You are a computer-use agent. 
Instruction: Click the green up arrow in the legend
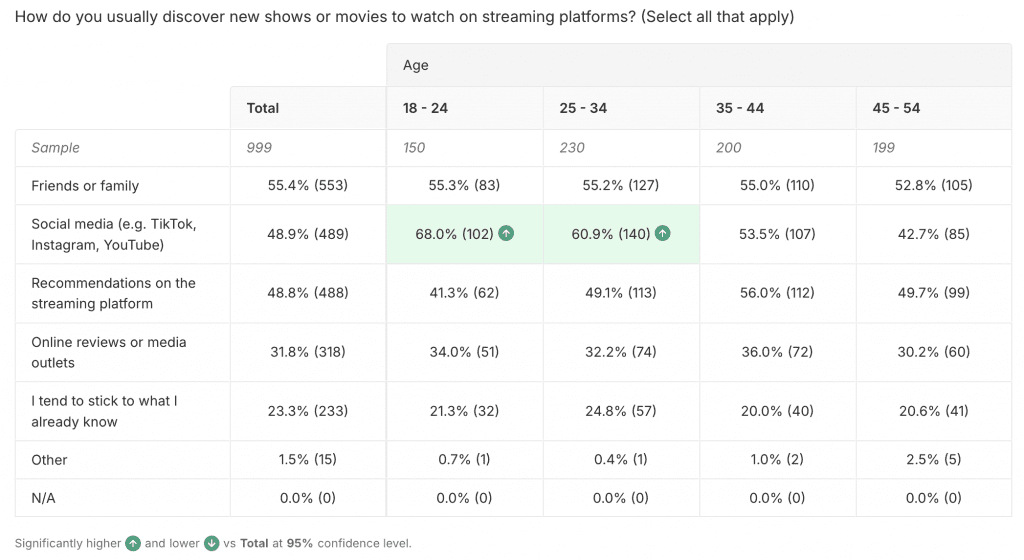point(133,543)
